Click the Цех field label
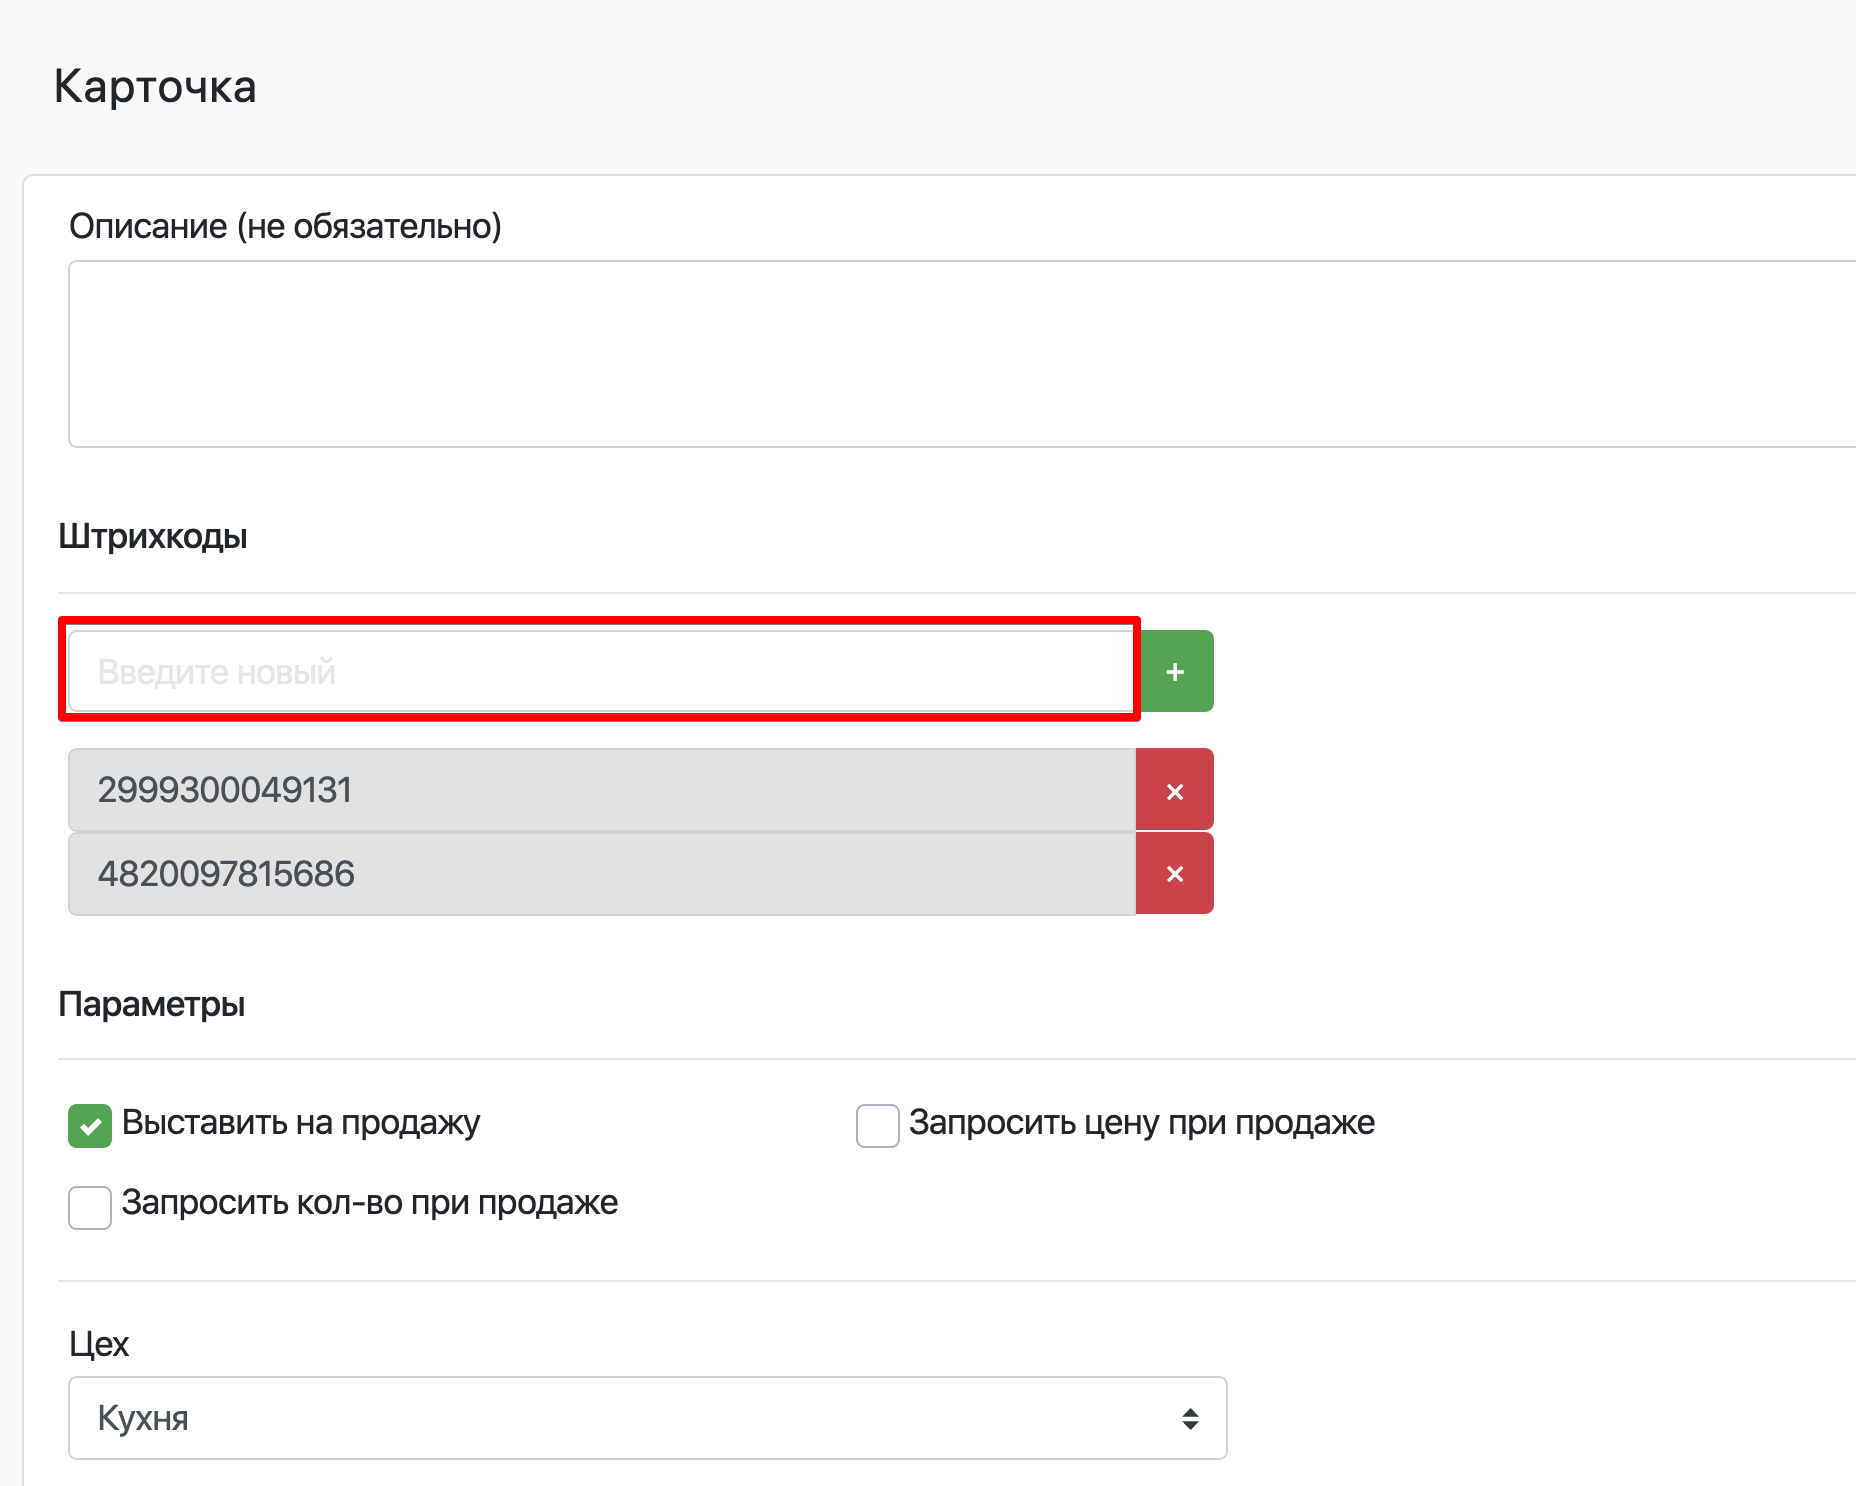Image resolution: width=1856 pixels, height=1486 pixels. click(99, 1344)
